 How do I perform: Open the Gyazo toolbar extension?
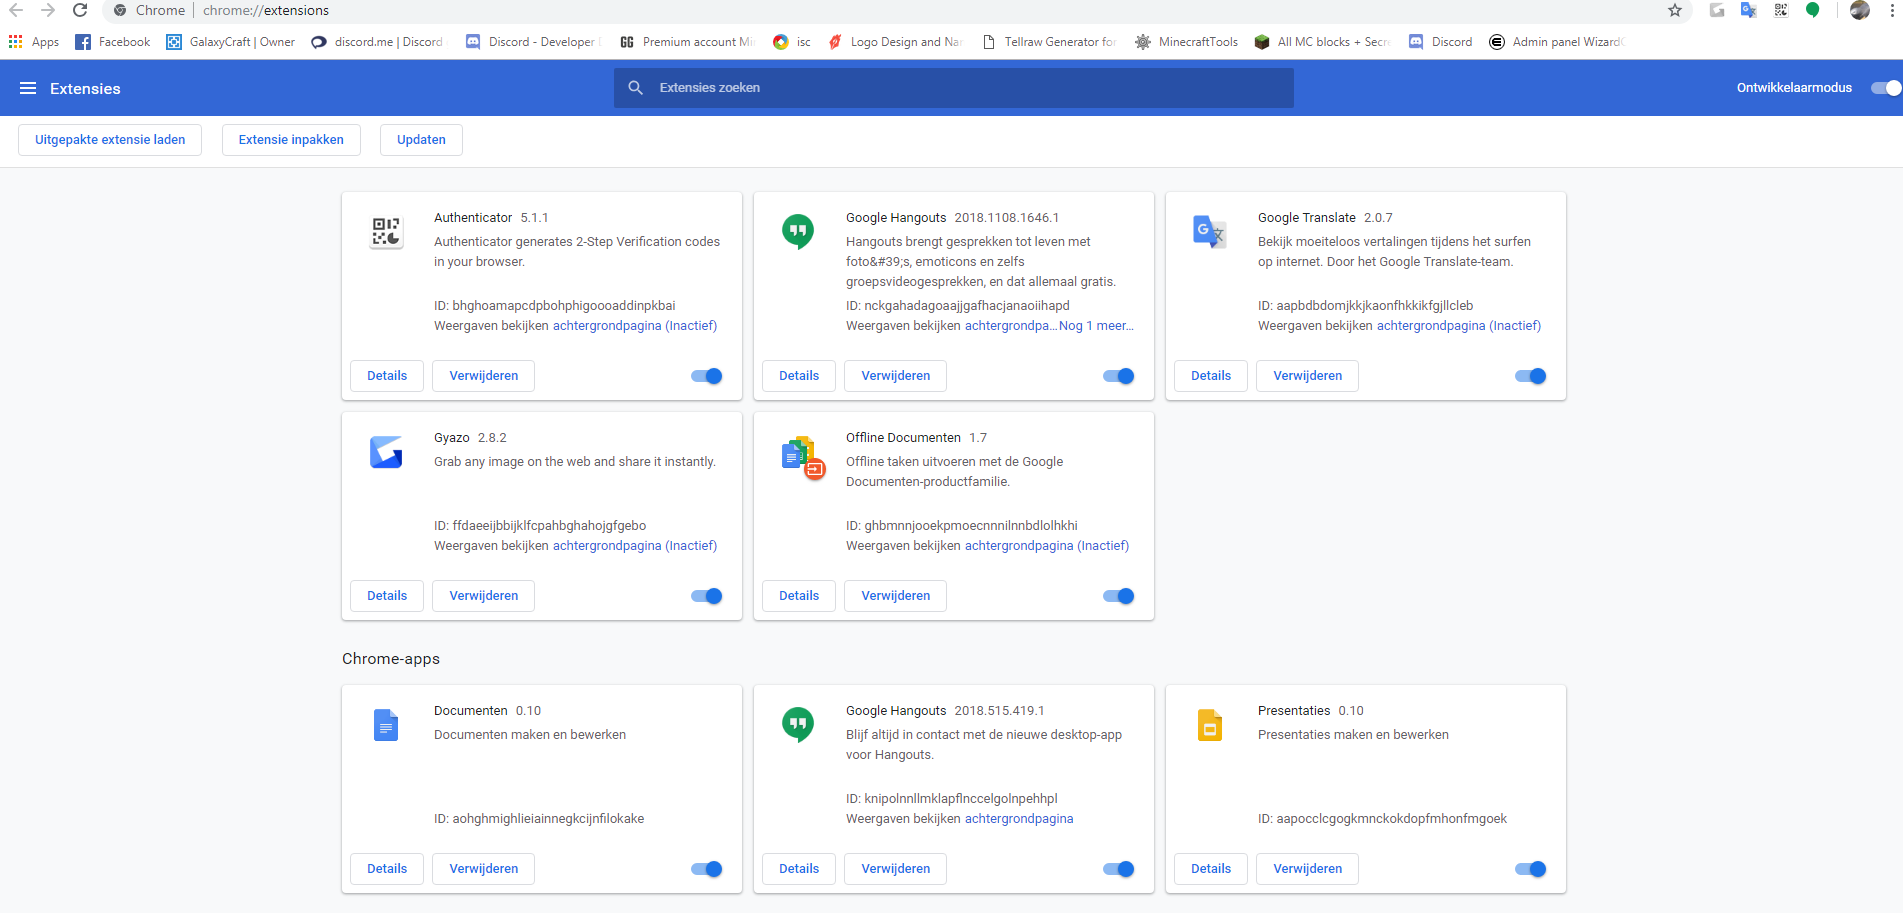(x=1717, y=10)
